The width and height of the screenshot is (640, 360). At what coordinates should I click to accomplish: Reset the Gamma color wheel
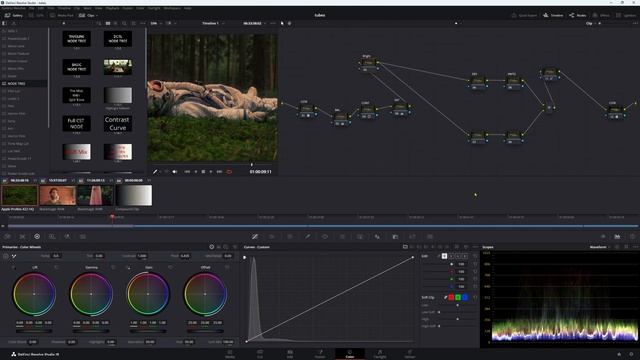[113, 267]
